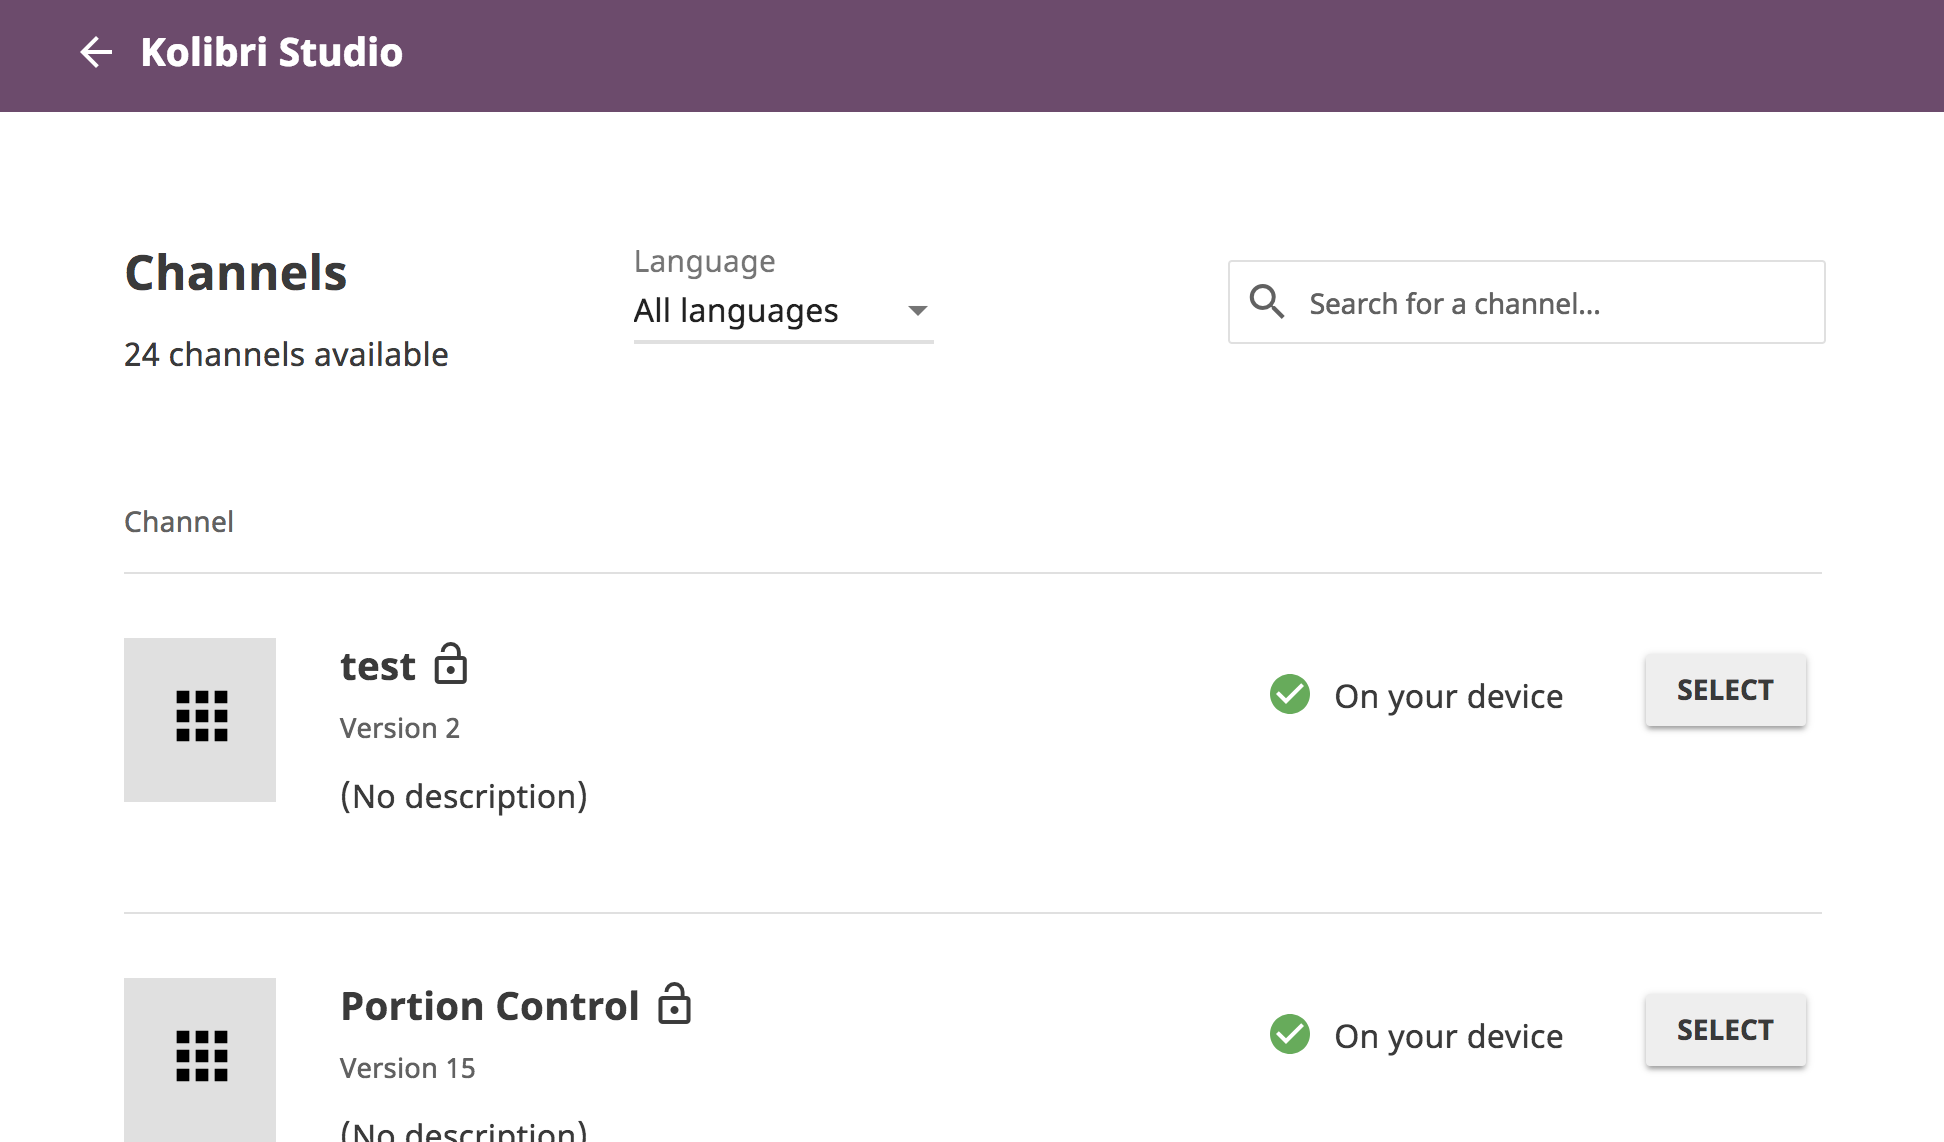This screenshot has width=1944, height=1142.
Task: Click the green check icon for test channel
Action: point(1289,694)
